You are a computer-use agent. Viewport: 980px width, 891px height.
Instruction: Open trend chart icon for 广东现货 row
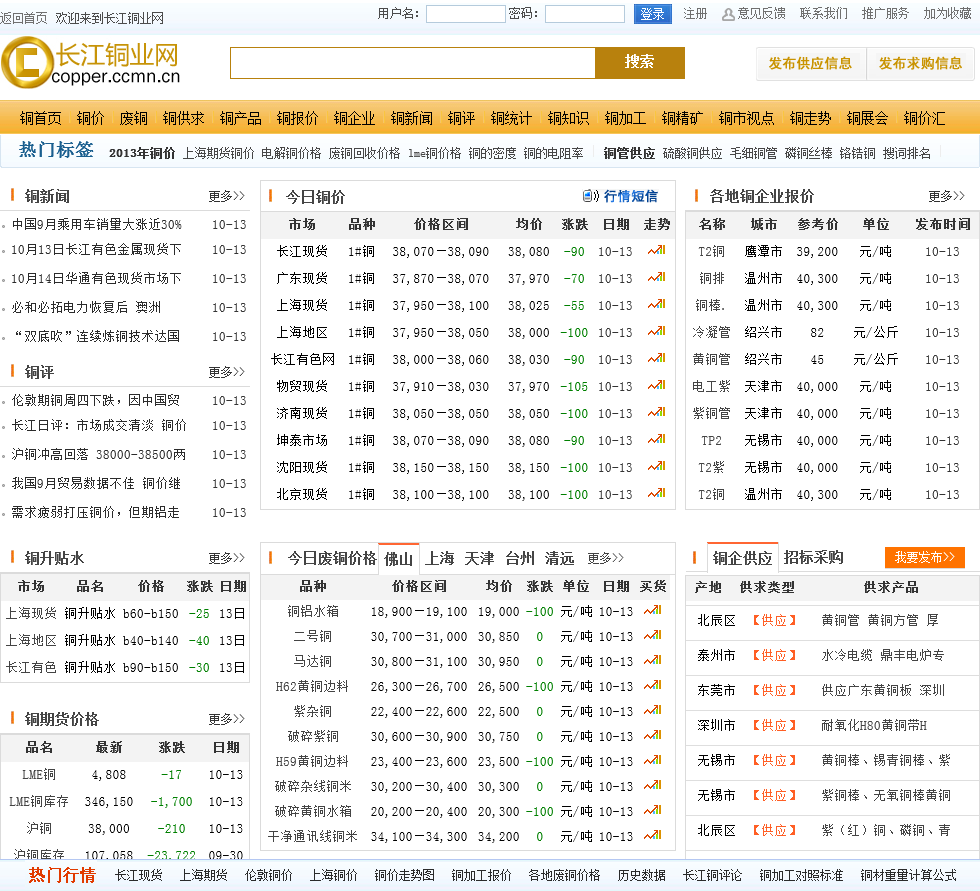click(656, 277)
